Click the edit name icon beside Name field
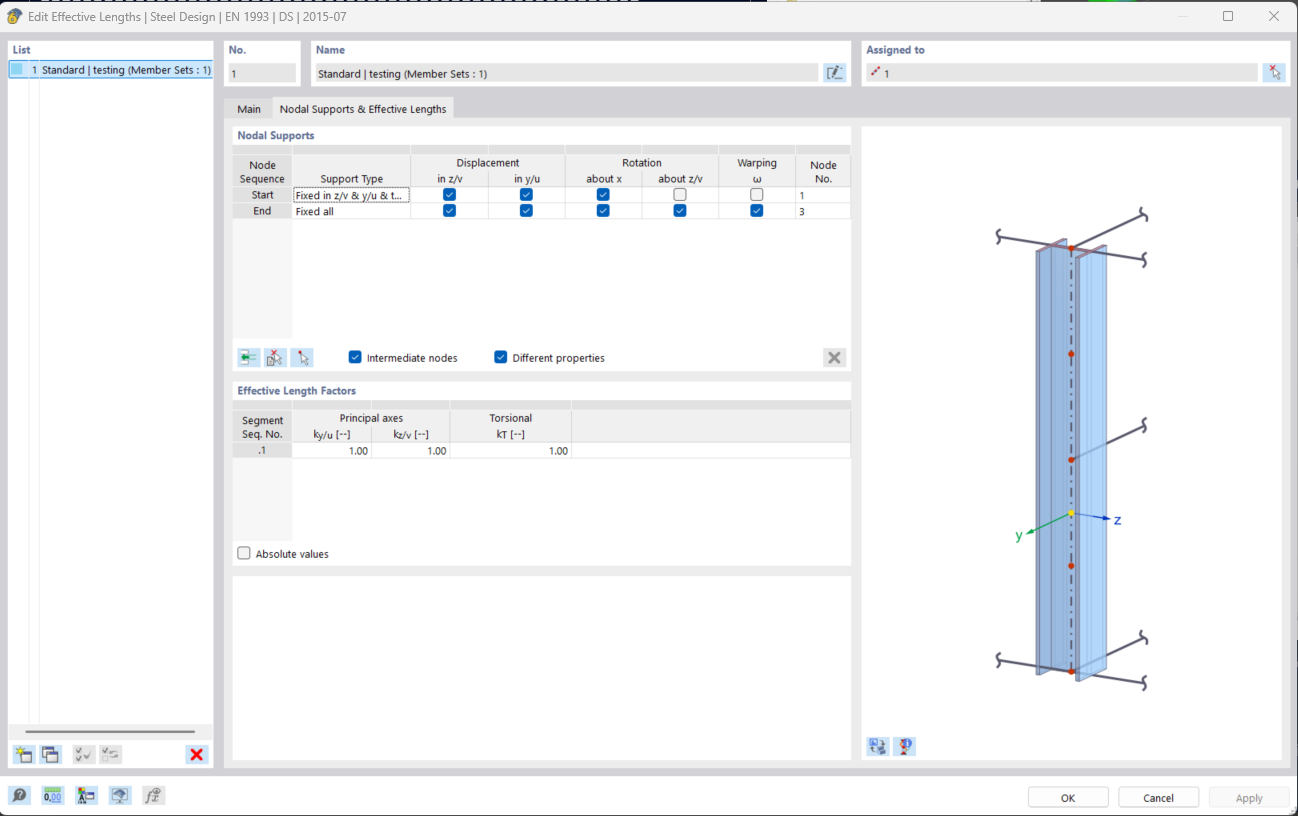 pos(834,73)
